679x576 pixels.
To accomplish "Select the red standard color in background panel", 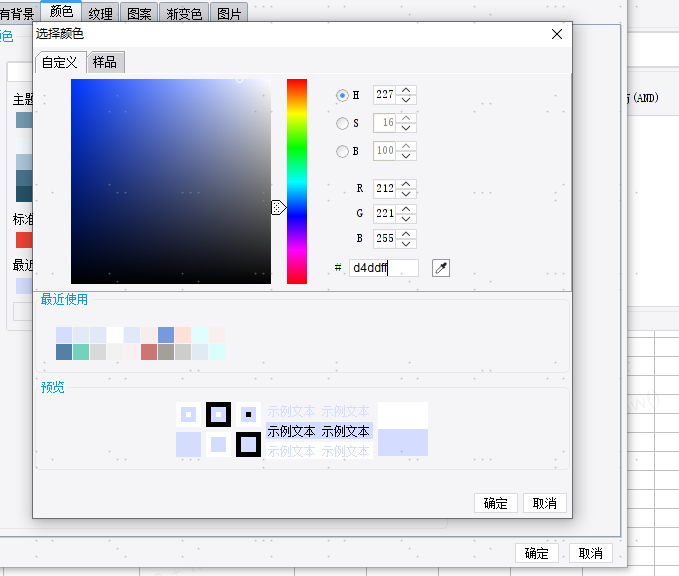I will click(24, 240).
